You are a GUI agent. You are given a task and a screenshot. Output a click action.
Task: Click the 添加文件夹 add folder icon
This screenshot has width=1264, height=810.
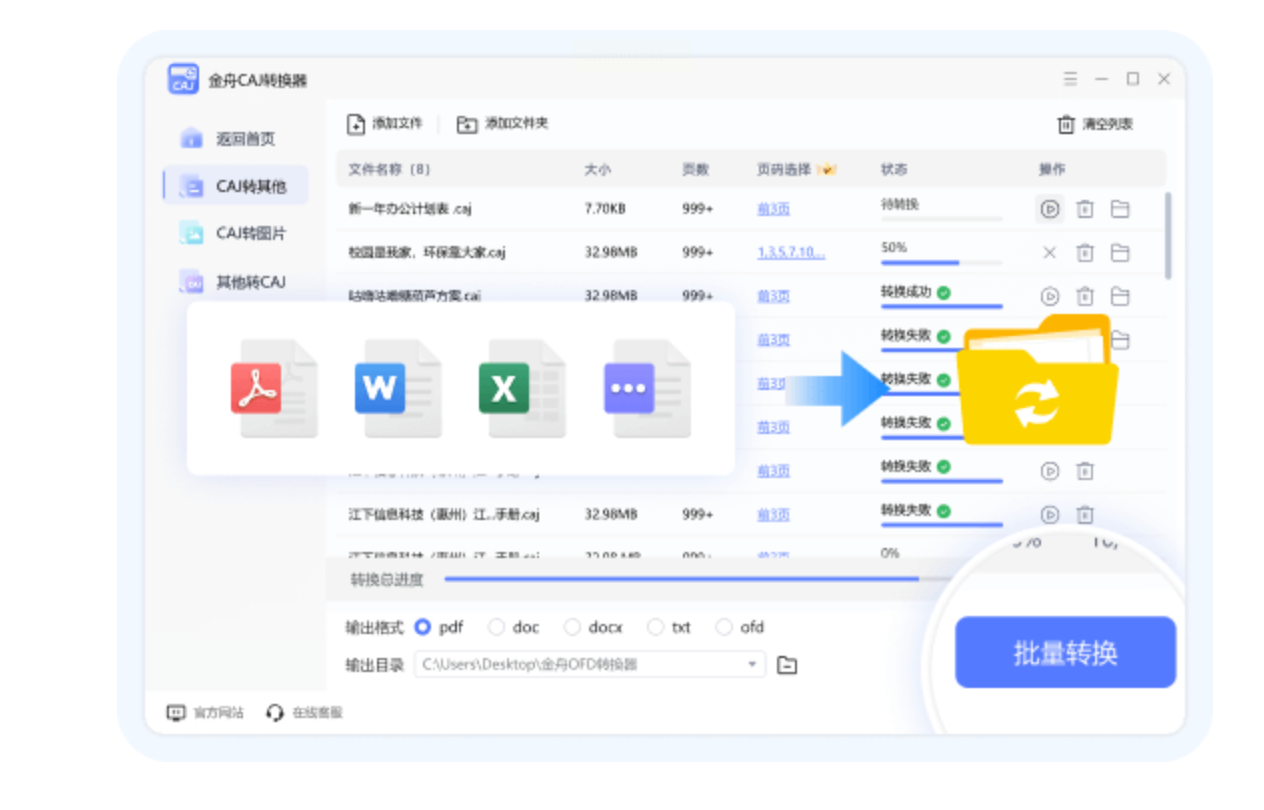pyautogui.click(x=467, y=124)
